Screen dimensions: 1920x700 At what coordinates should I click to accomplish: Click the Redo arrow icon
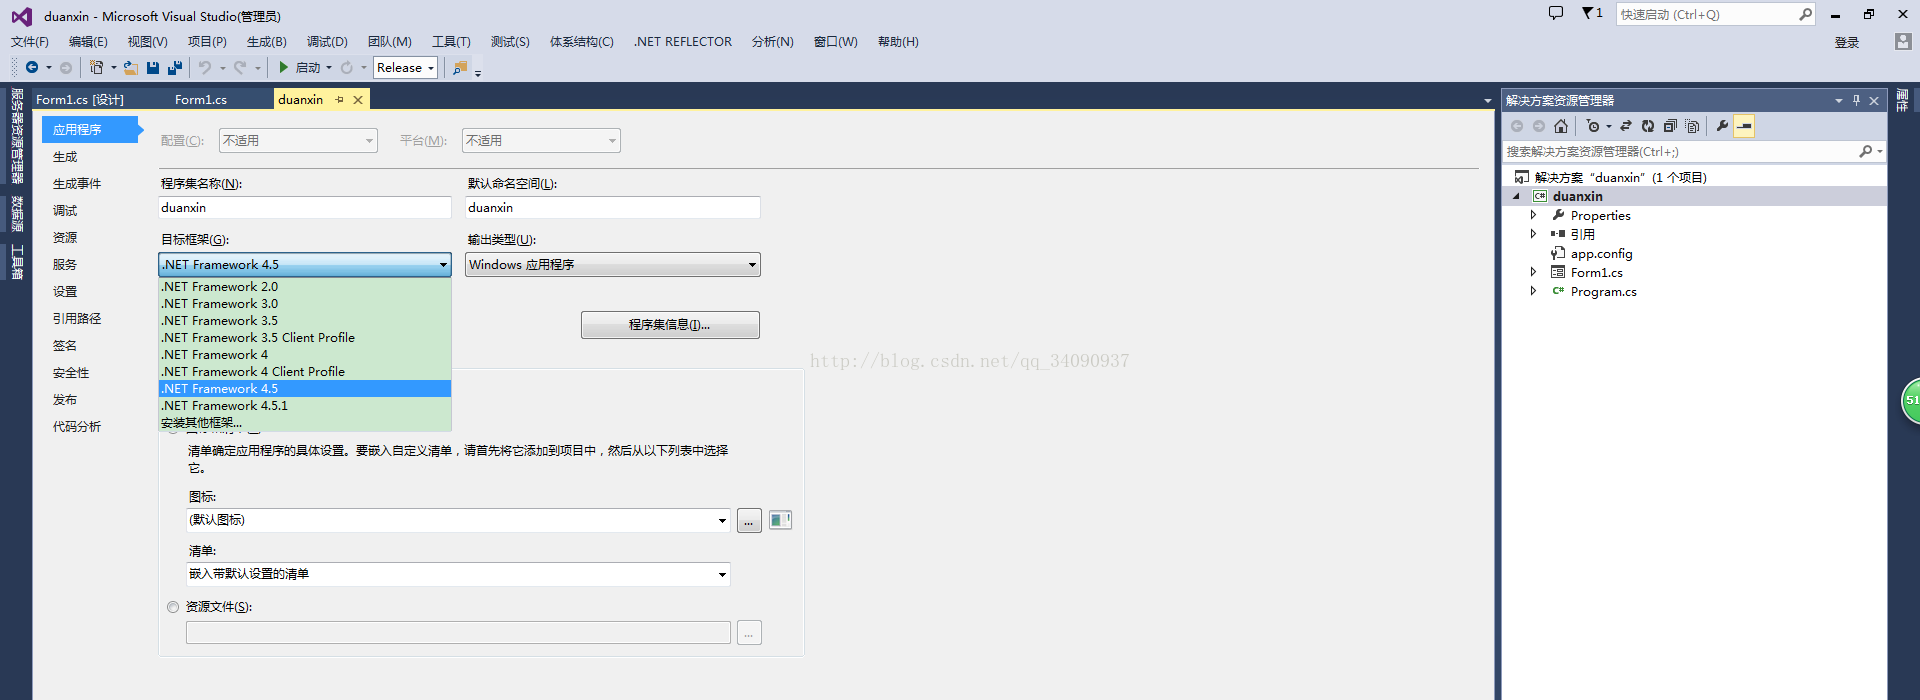tap(240, 67)
